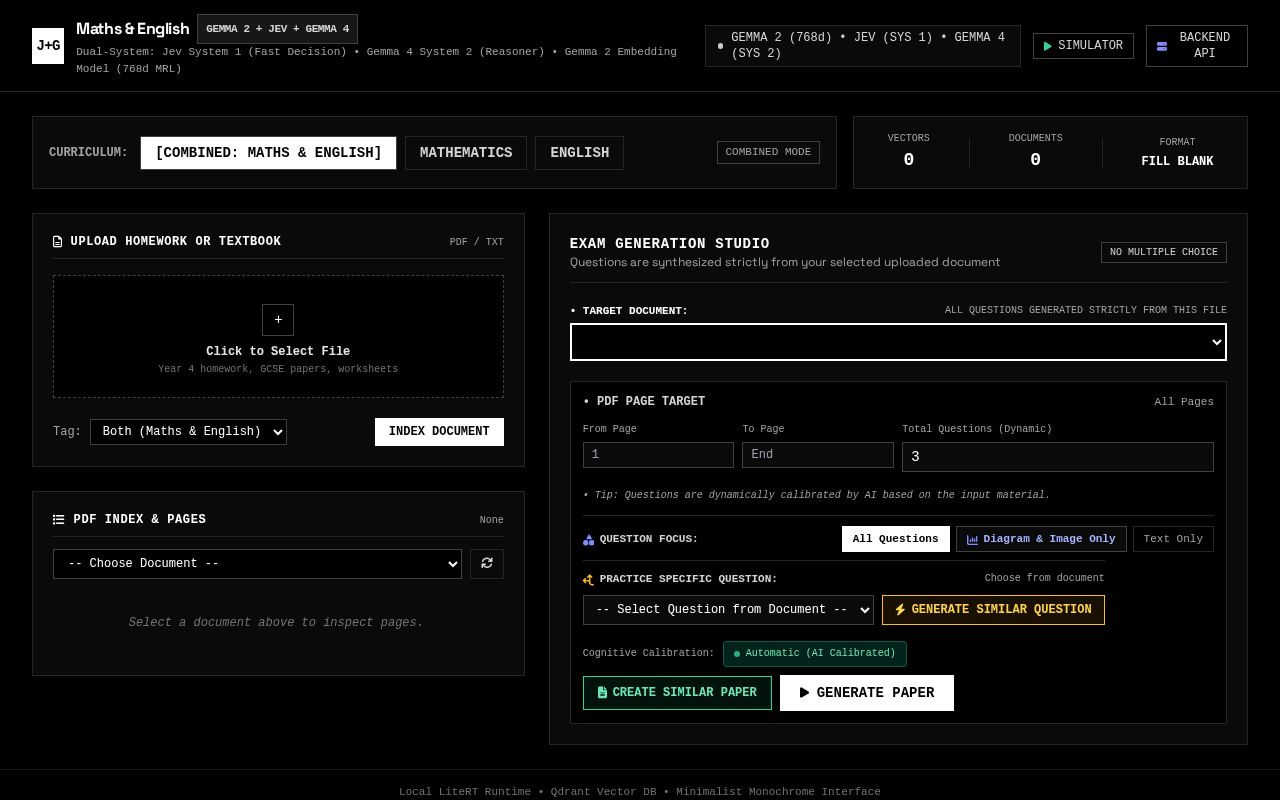Screen dimensions: 1280x800
Task: Click the file upload drop zone
Action: coord(278,337)
